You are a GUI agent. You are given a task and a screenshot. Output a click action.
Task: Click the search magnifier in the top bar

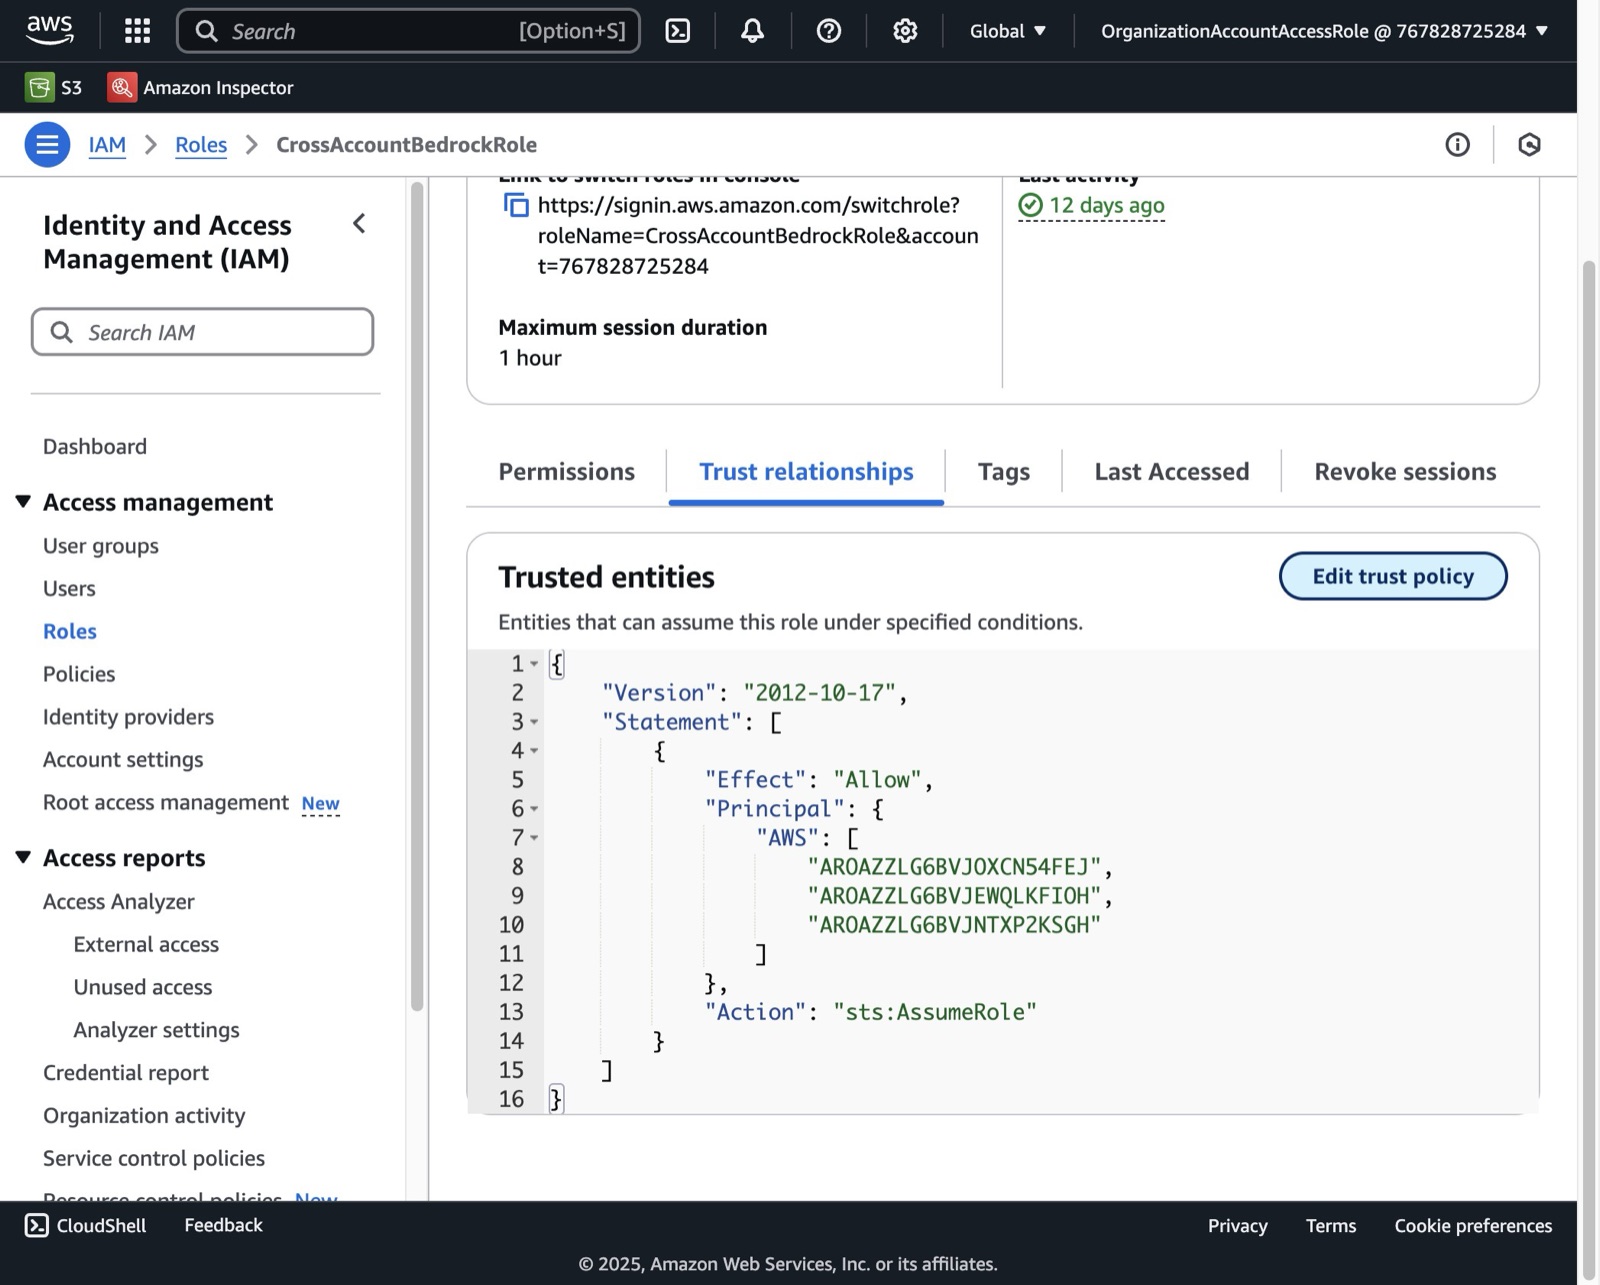pos(206,31)
